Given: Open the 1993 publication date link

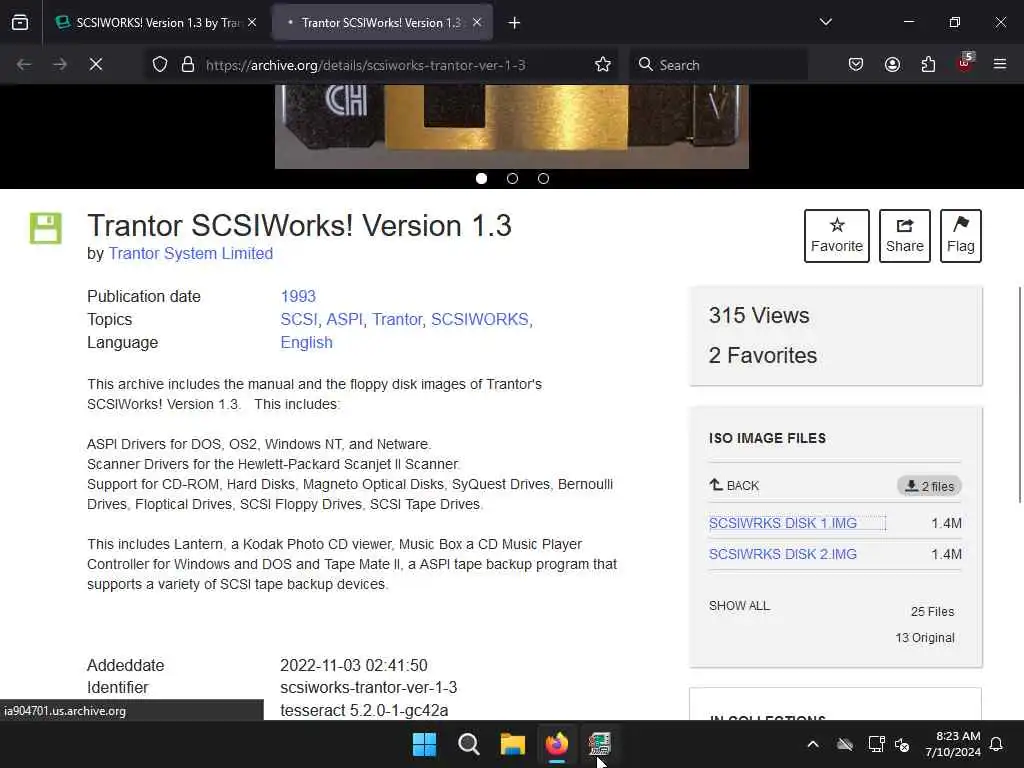Looking at the screenshot, I should [298, 296].
